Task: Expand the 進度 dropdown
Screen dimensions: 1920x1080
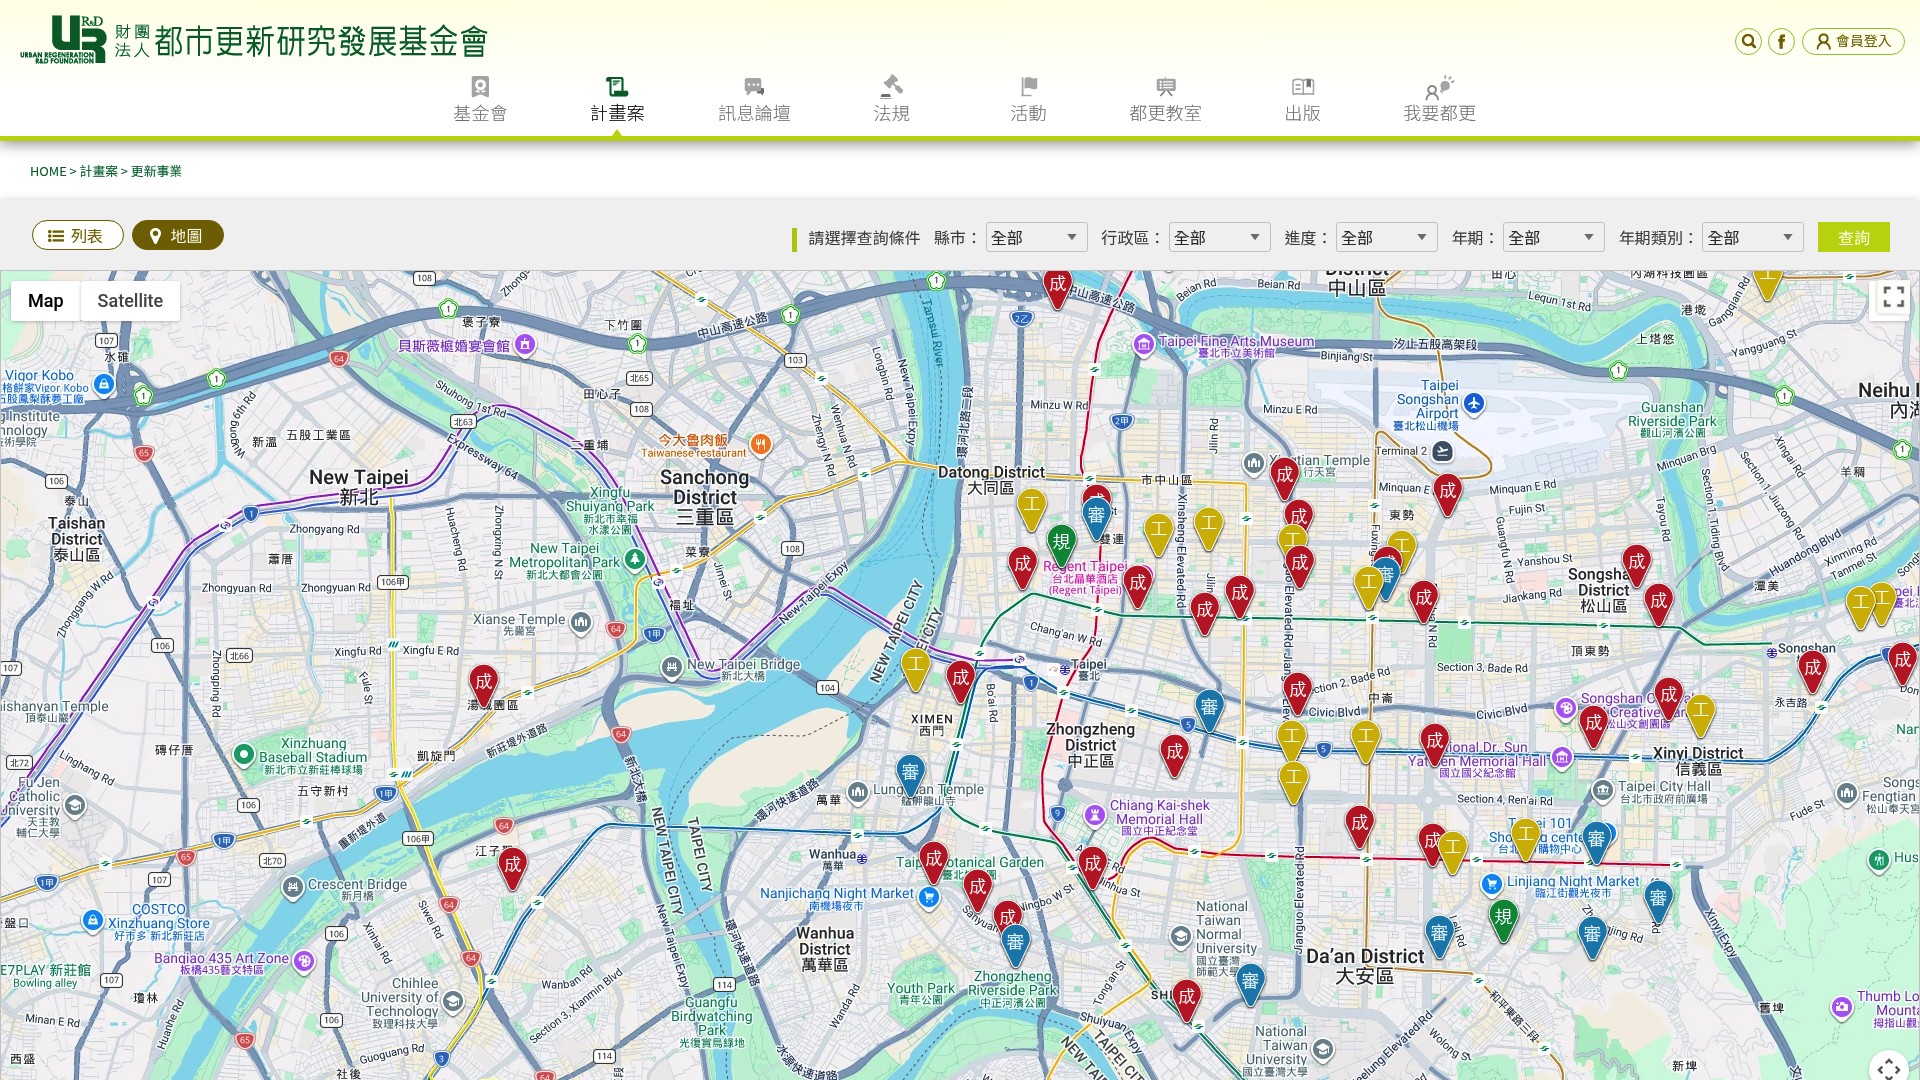Action: pos(1386,237)
